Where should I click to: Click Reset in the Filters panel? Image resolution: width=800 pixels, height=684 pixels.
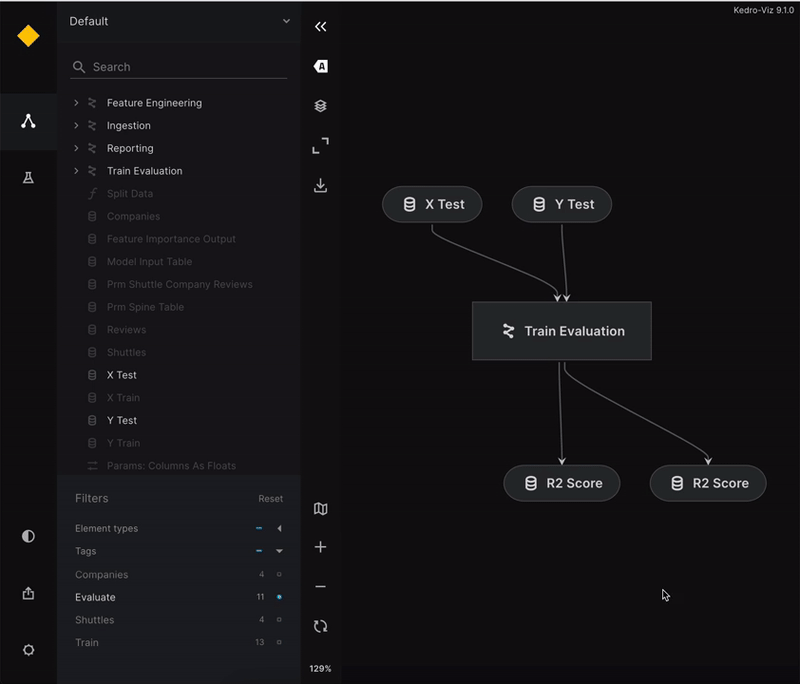point(270,499)
